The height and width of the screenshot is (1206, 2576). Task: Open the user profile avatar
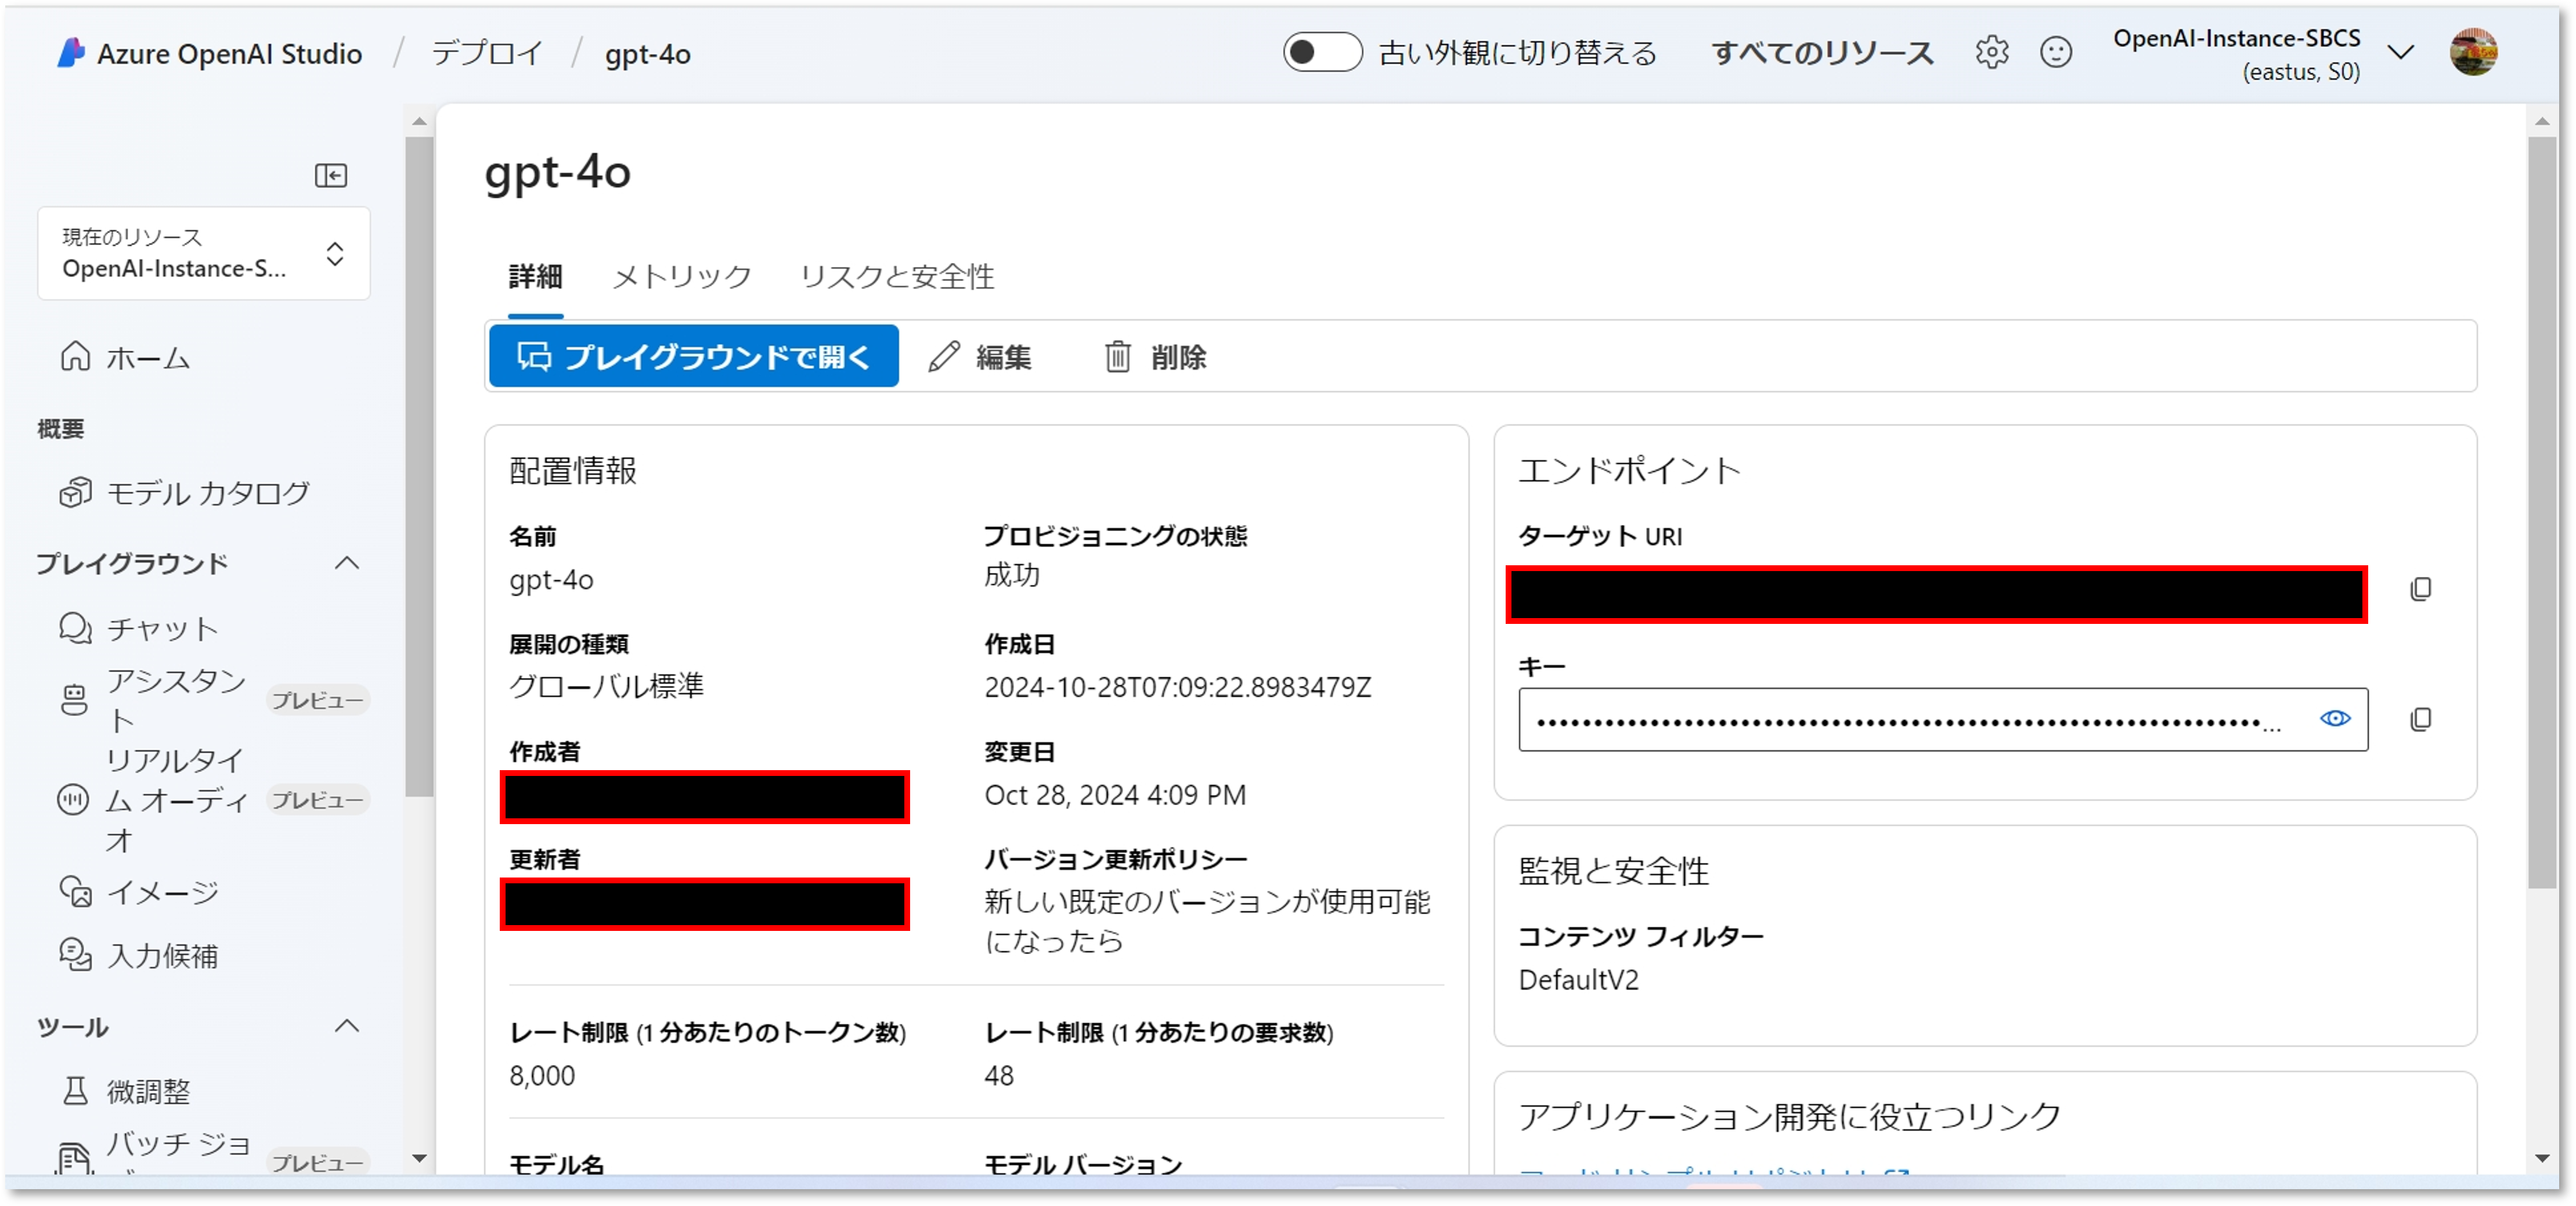(2473, 52)
